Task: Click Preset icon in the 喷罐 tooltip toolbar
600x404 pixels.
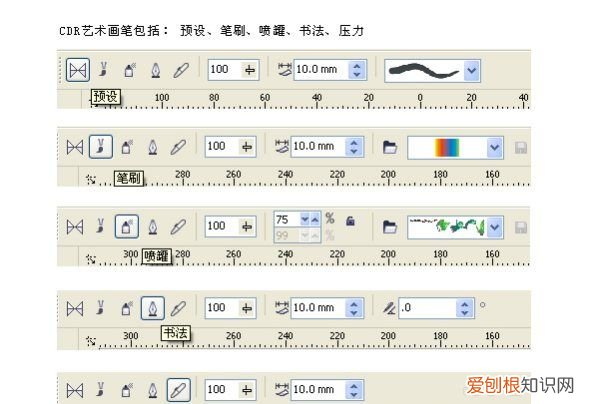Action: click(75, 227)
